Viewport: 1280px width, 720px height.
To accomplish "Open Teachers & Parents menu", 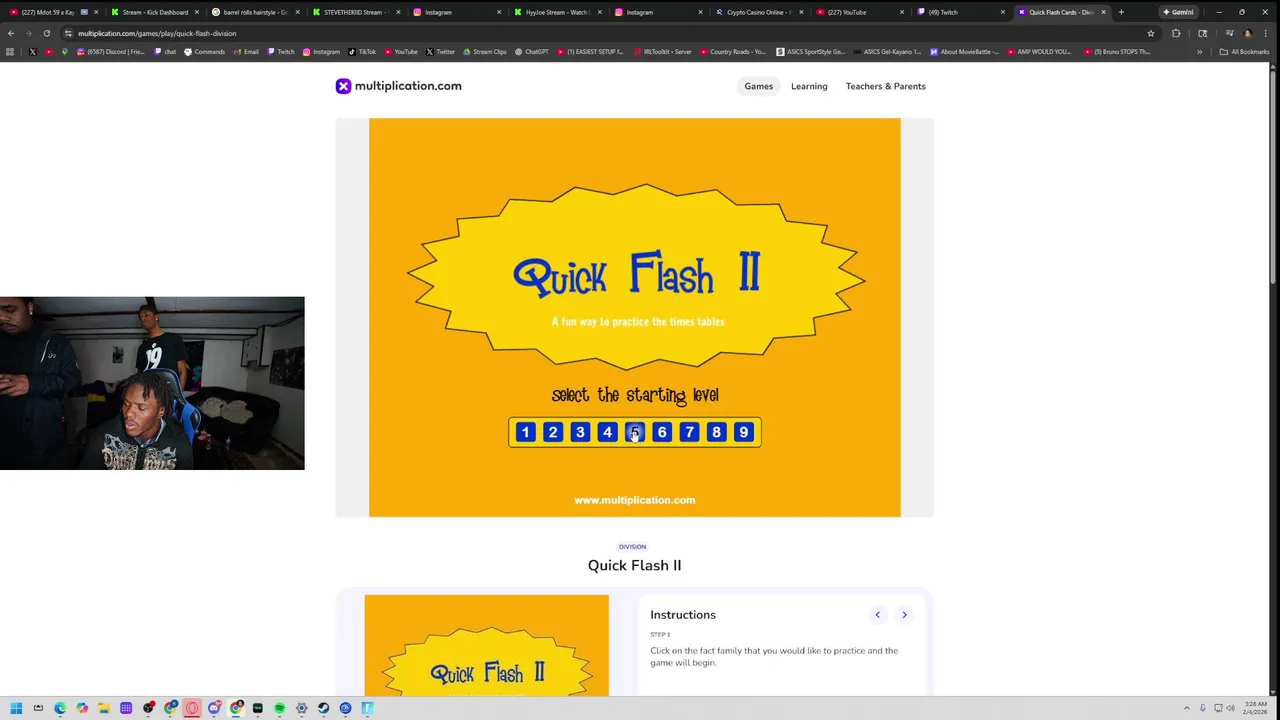I will click(885, 86).
